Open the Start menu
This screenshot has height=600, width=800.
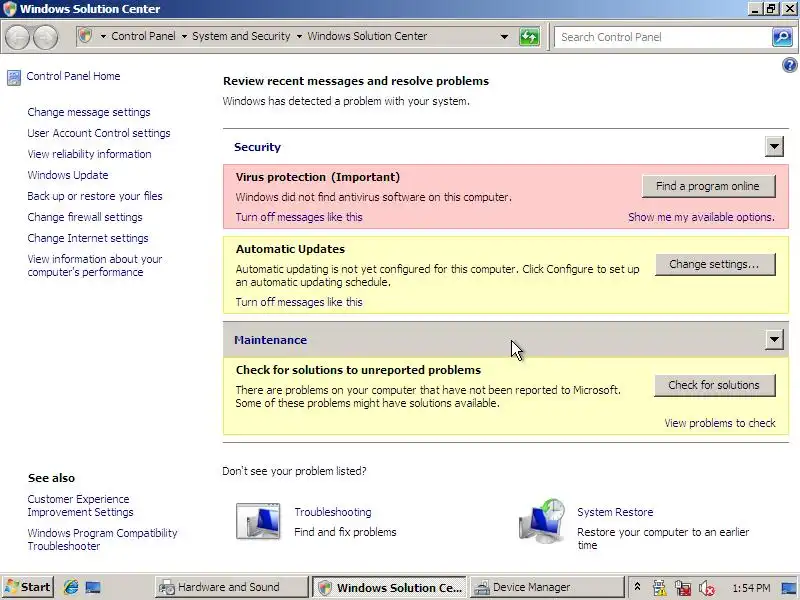pos(28,587)
